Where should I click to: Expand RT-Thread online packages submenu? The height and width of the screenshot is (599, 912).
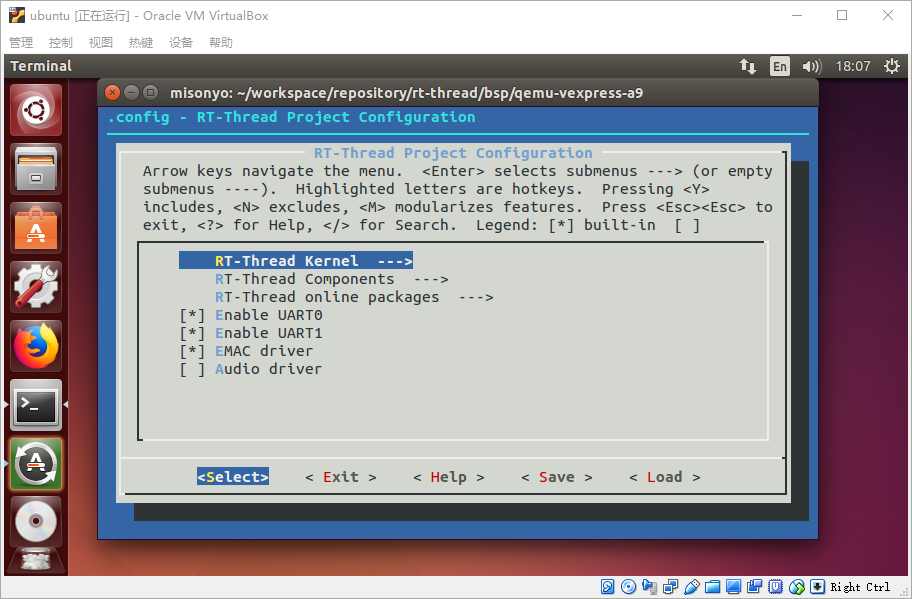point(353,297)
